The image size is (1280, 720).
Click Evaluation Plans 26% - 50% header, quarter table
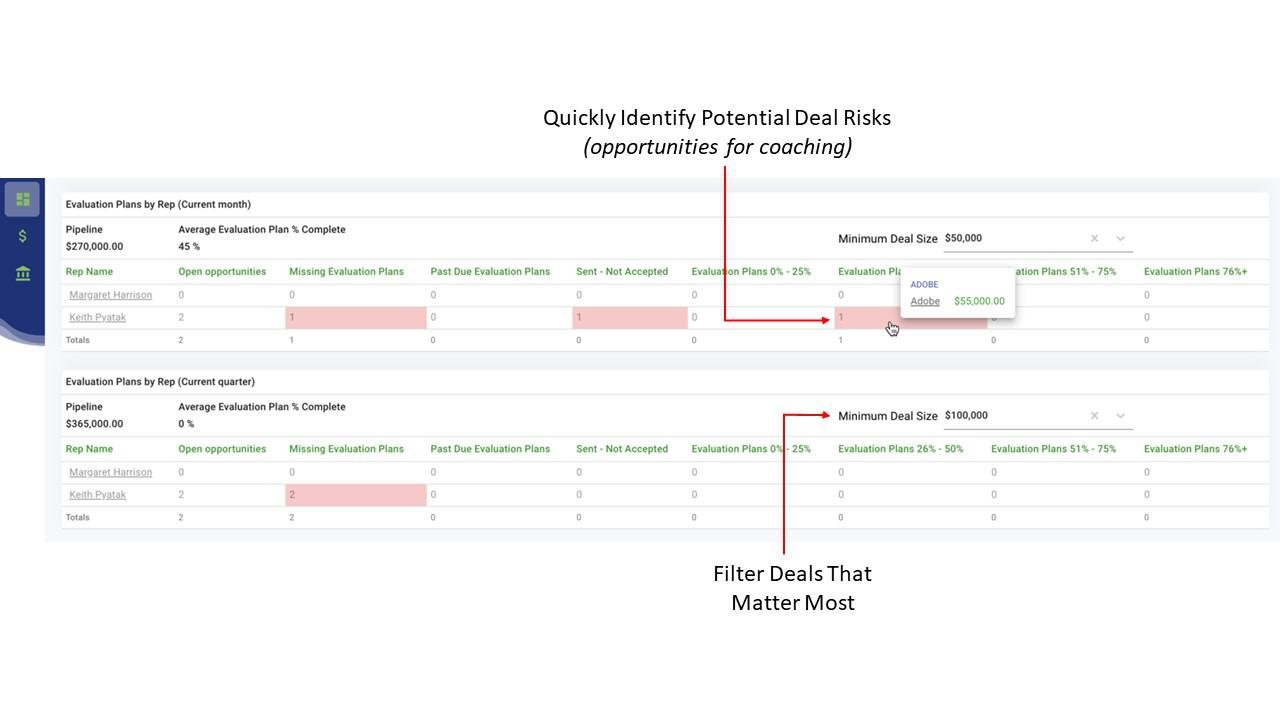pyautogui.click(x=900, y=449)
